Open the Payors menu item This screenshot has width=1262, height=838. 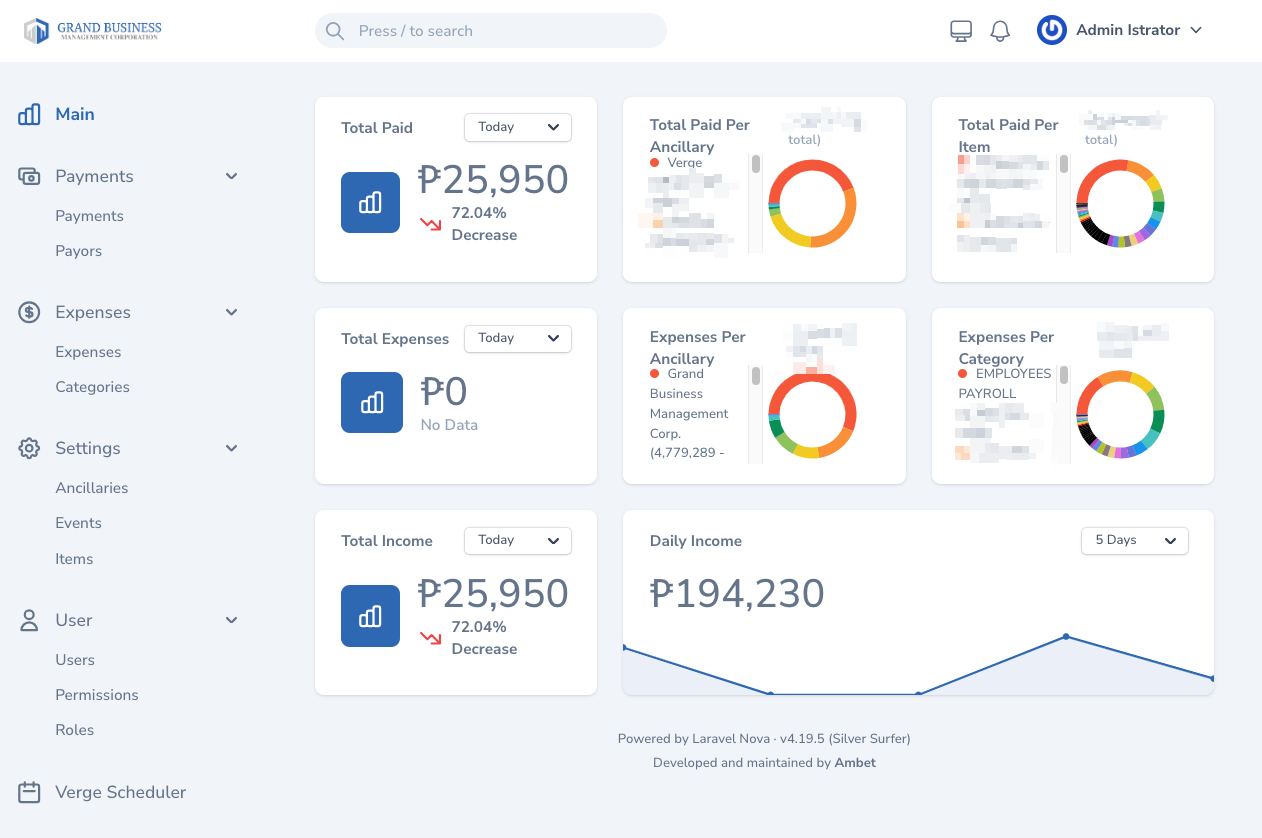(x=79, y=251)
